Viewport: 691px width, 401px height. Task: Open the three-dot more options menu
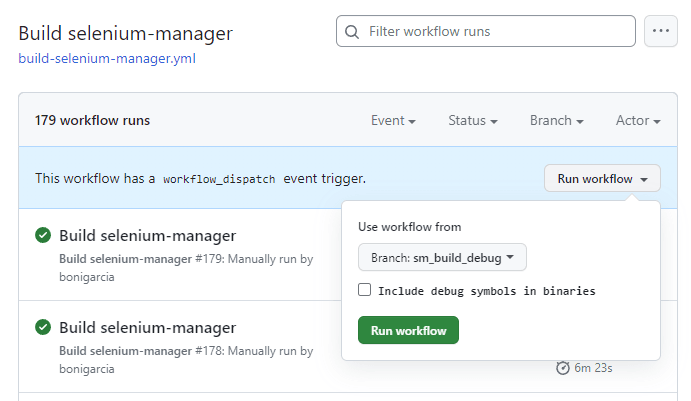click(x=660, y=31)
